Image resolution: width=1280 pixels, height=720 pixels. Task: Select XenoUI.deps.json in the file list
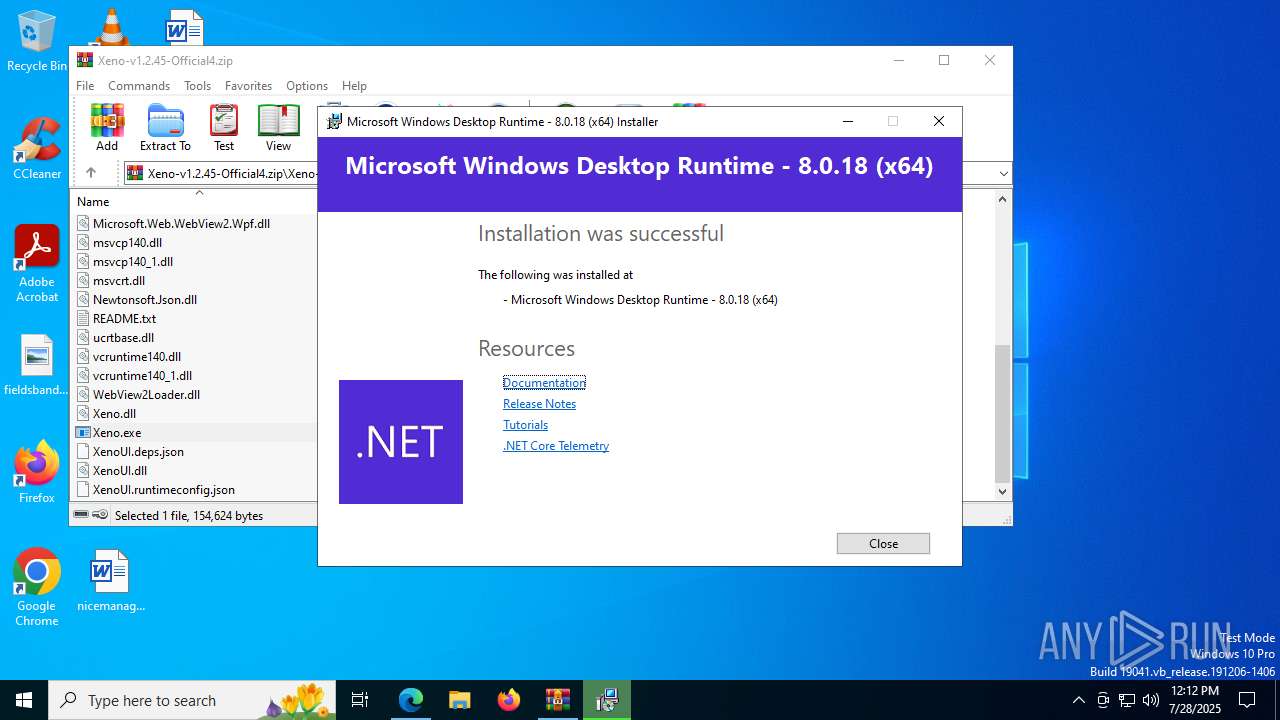pyautogui.click(x=138, y=452)
